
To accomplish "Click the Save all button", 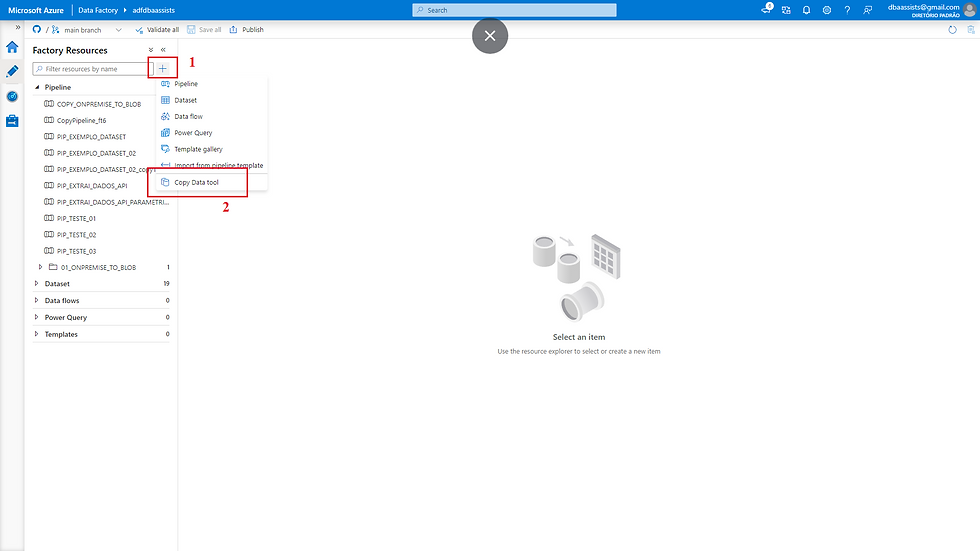I will pyautogui.click(x=204, y=29).
